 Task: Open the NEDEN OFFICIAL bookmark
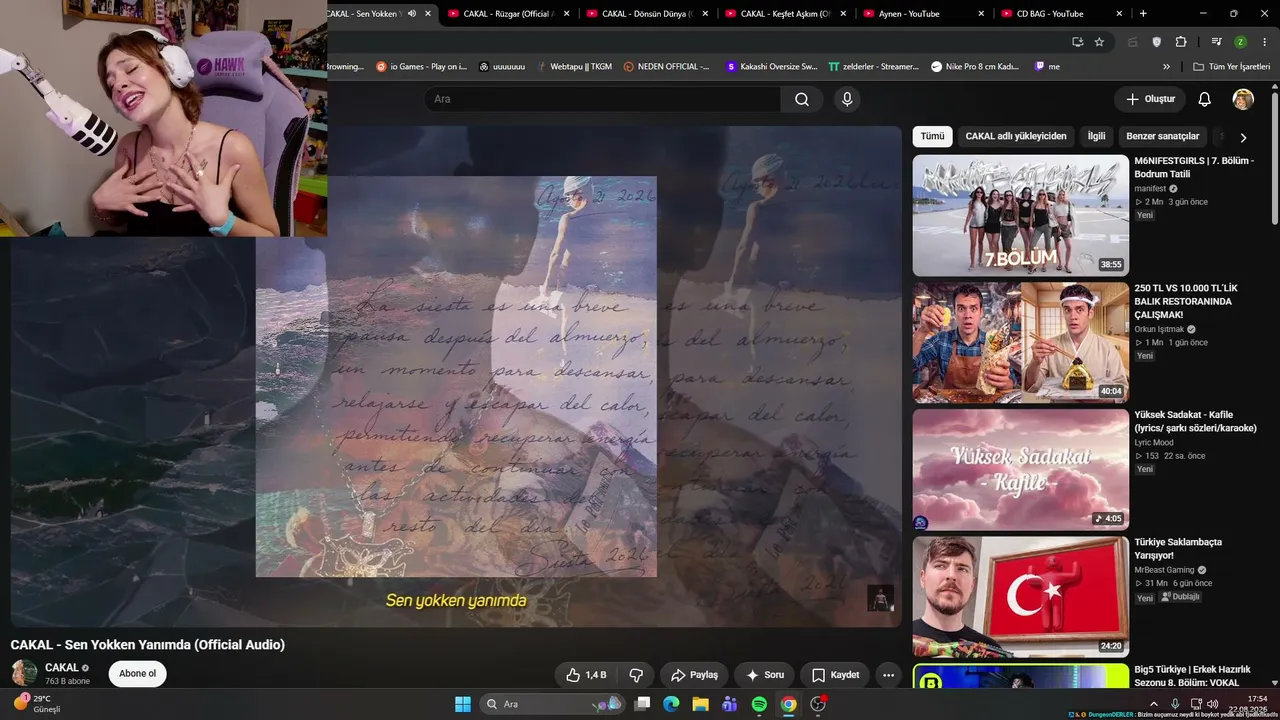666,66
